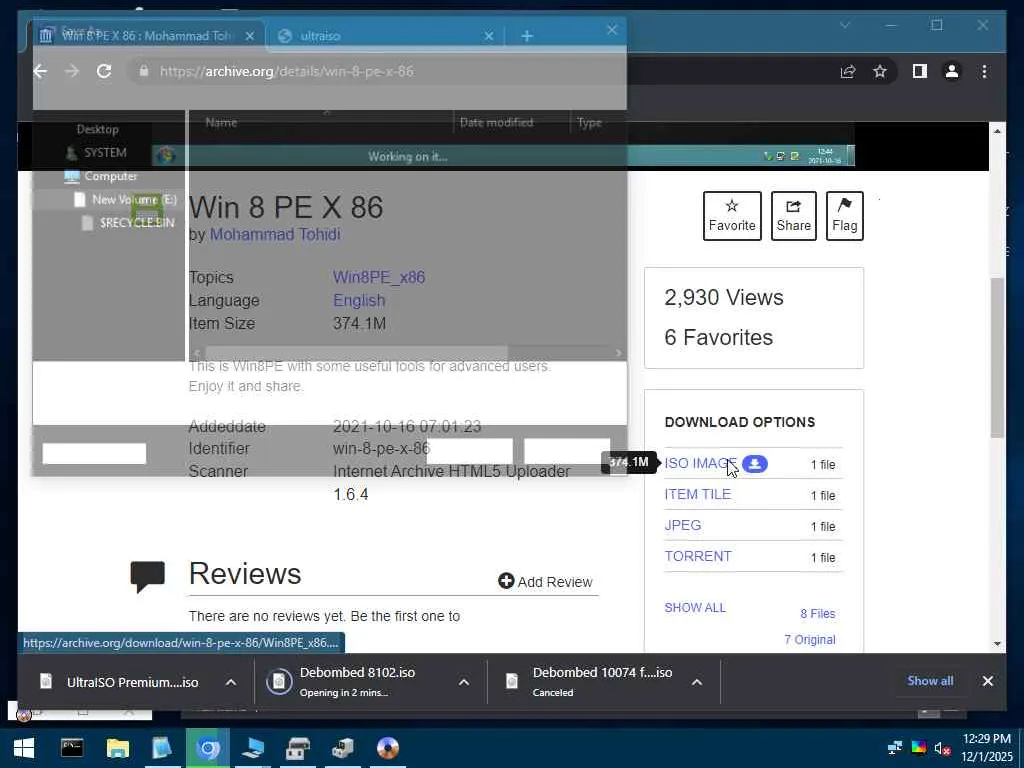Open Chrome side panel
1024x768 pixels.
click(x=920, y=71)
